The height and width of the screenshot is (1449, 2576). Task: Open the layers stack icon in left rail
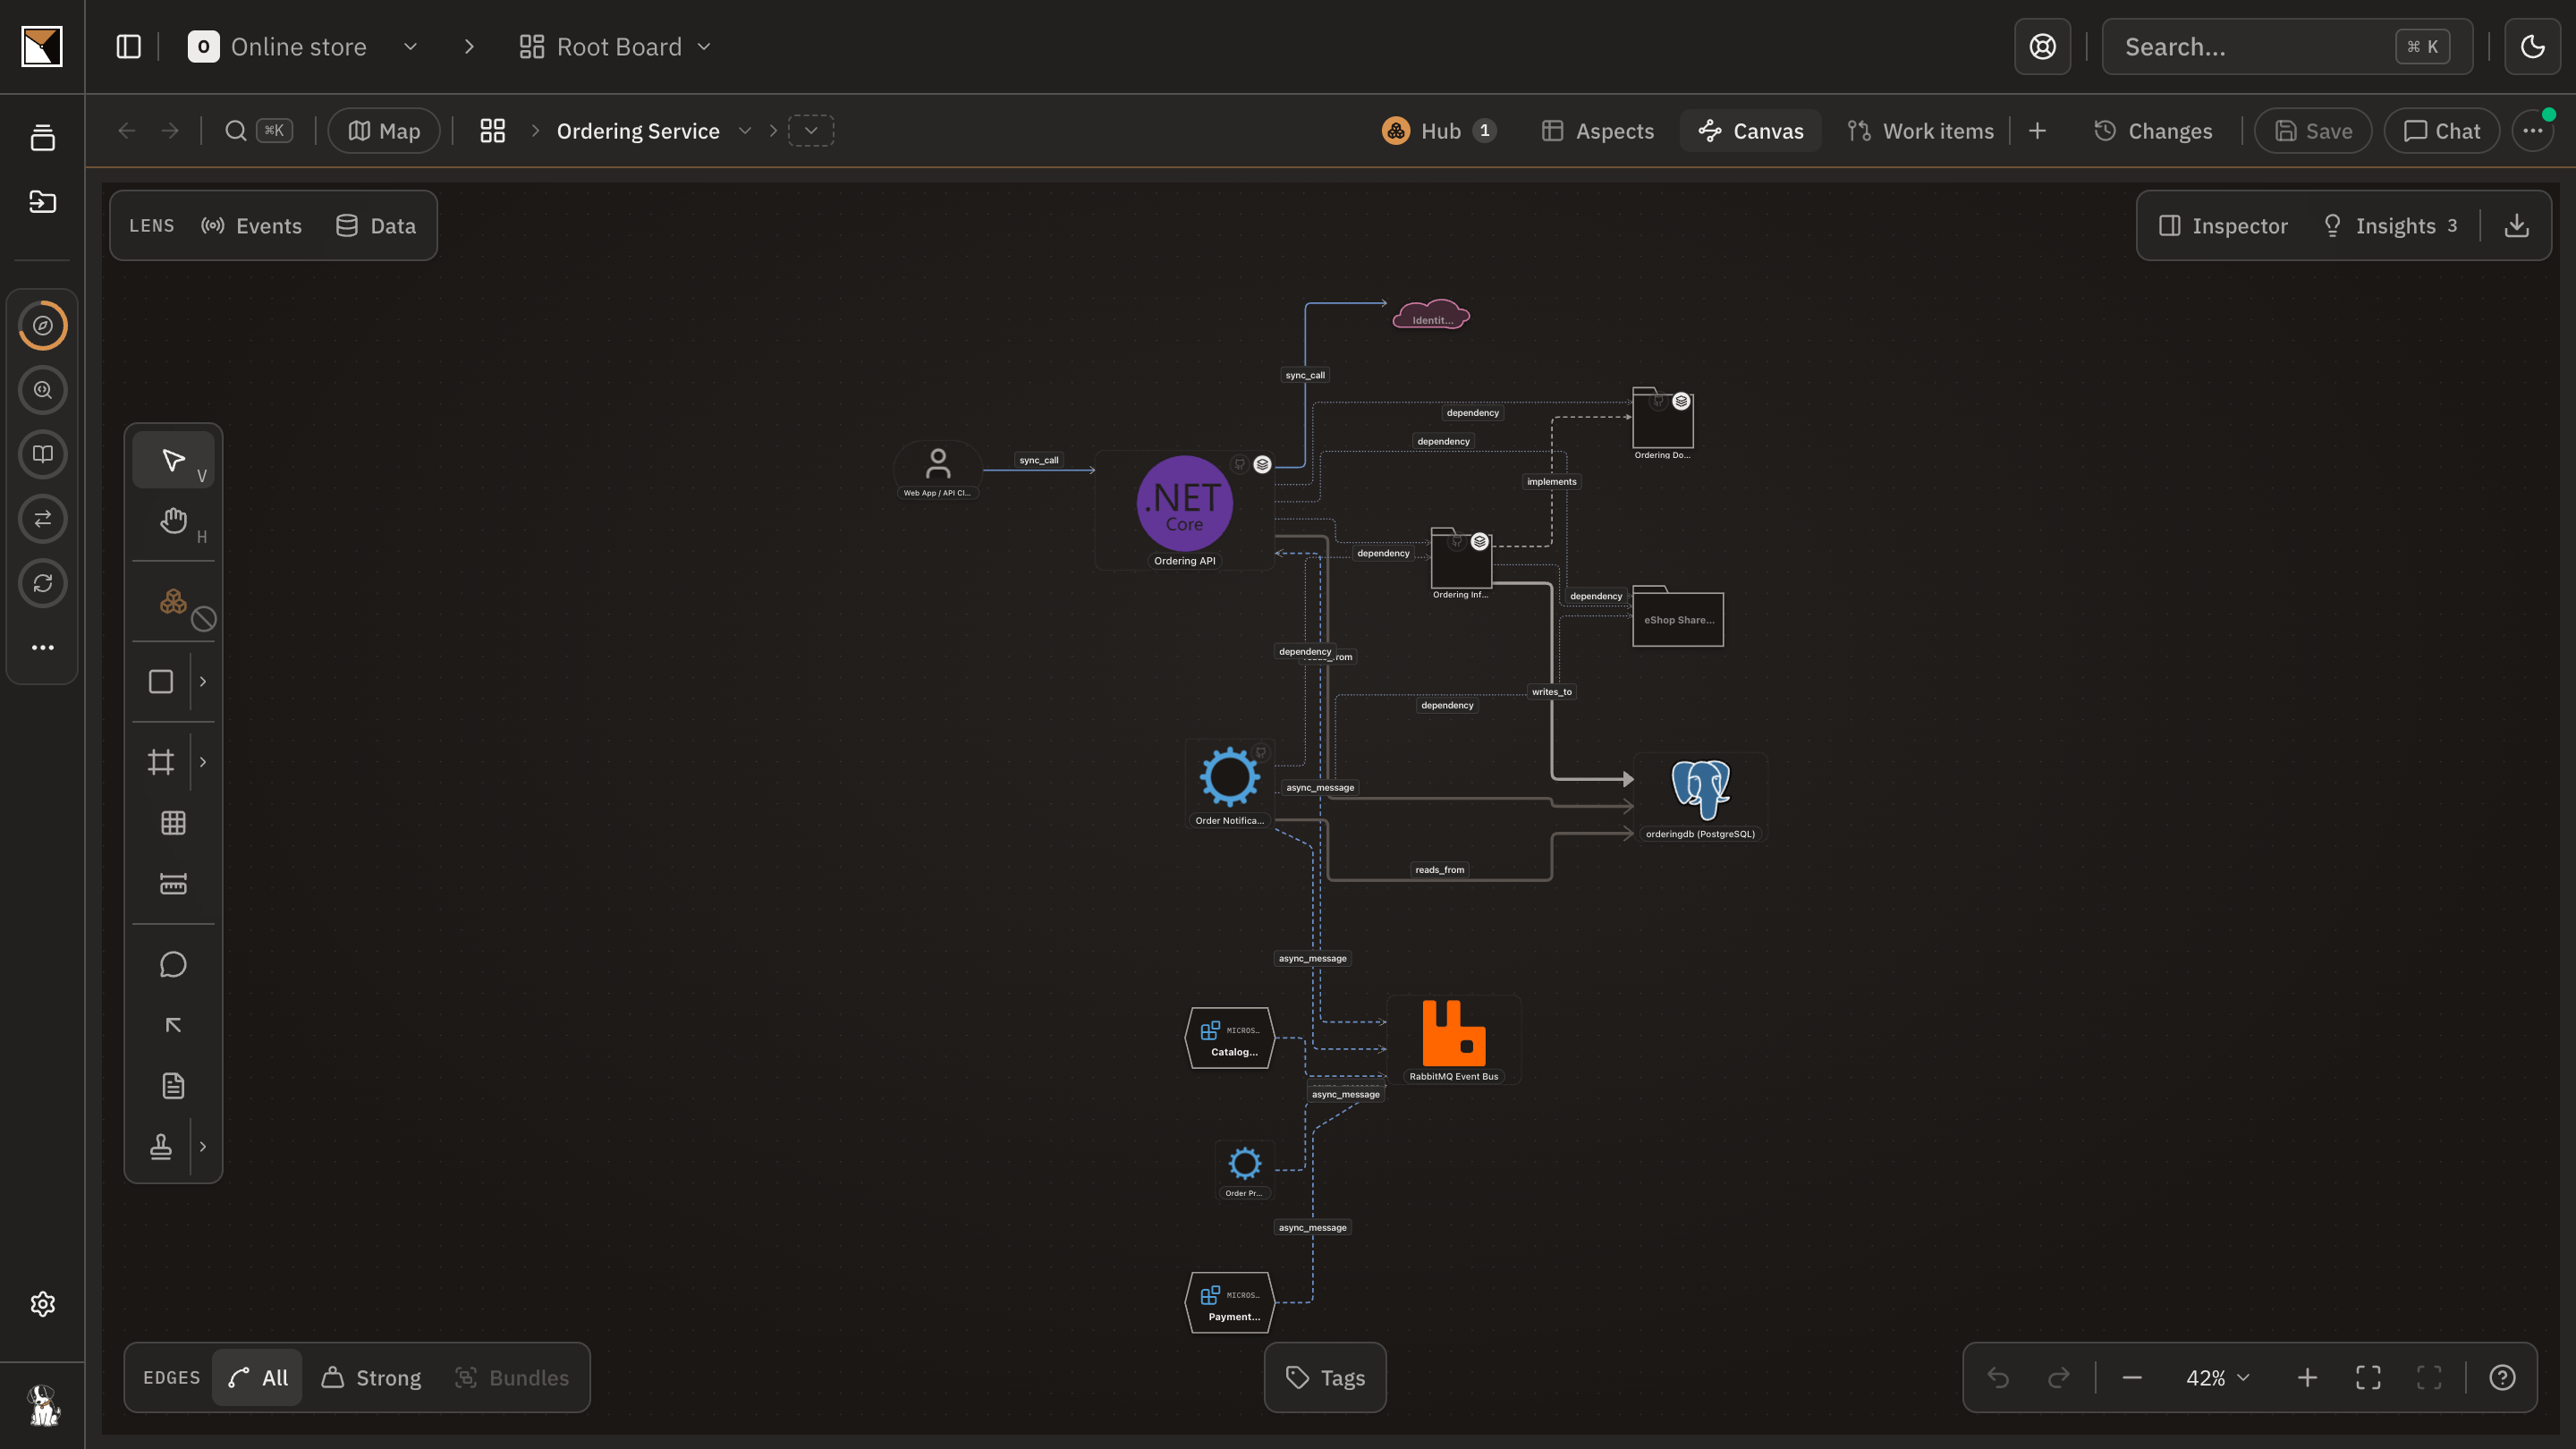pyautogui.click(x=43, y=138)
